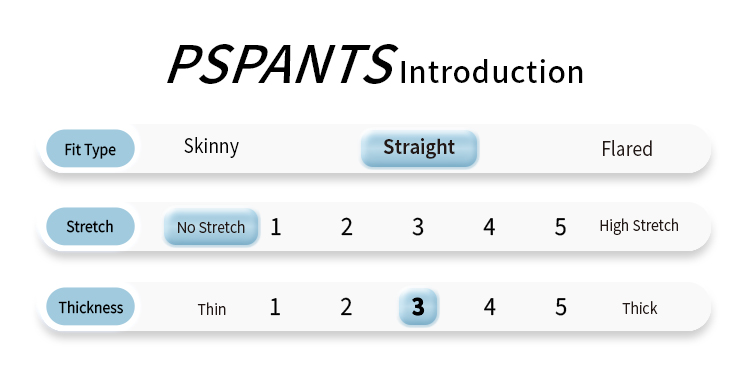Set stretch level to 5
Image resolution: width=750 pixels, height=383 pixels.
point(560,227)
